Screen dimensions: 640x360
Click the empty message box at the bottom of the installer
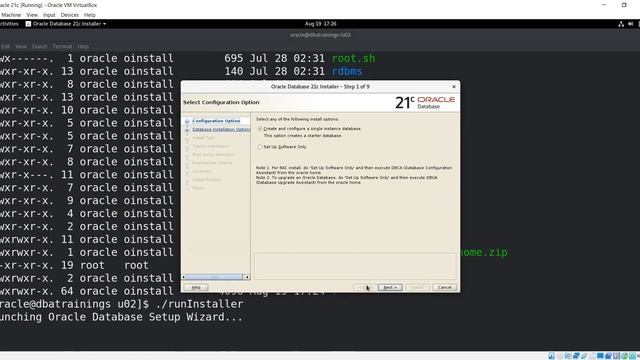tap(355, 266)
